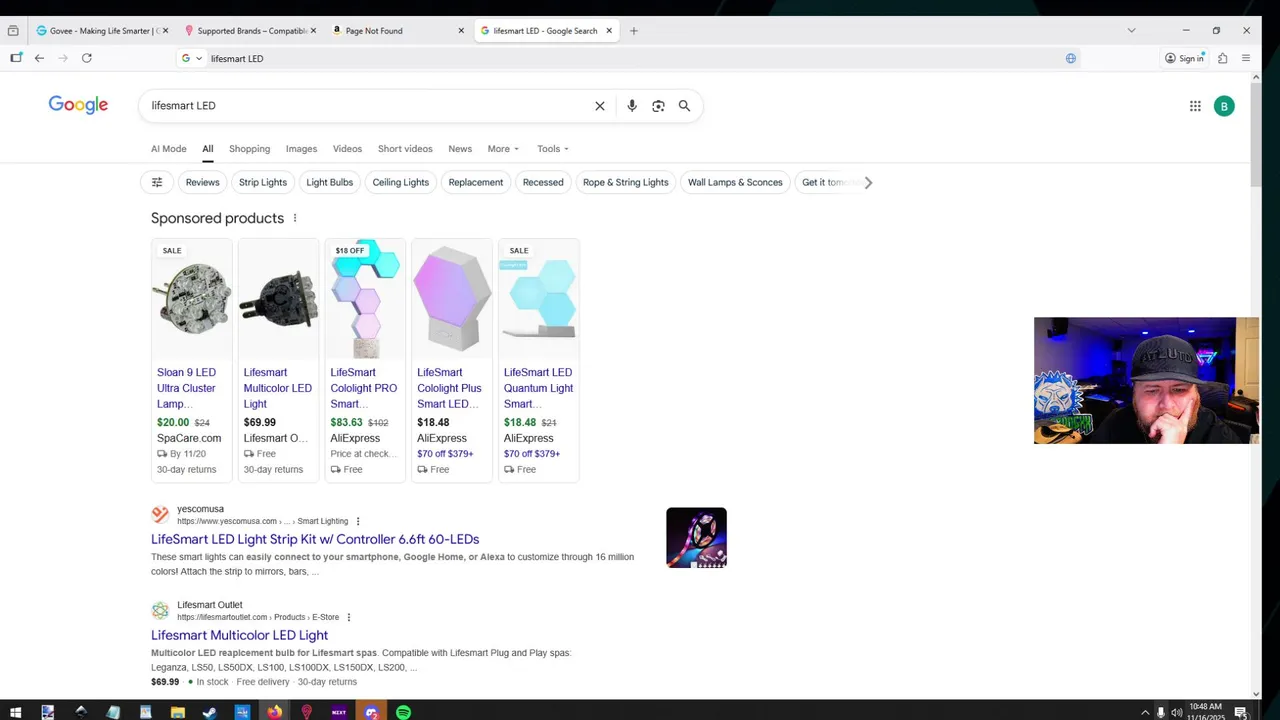Image resolution: width=1280 pixels, height=720 pixels.
Task: Select the Images search category
Action: click(x=301, y=149)
